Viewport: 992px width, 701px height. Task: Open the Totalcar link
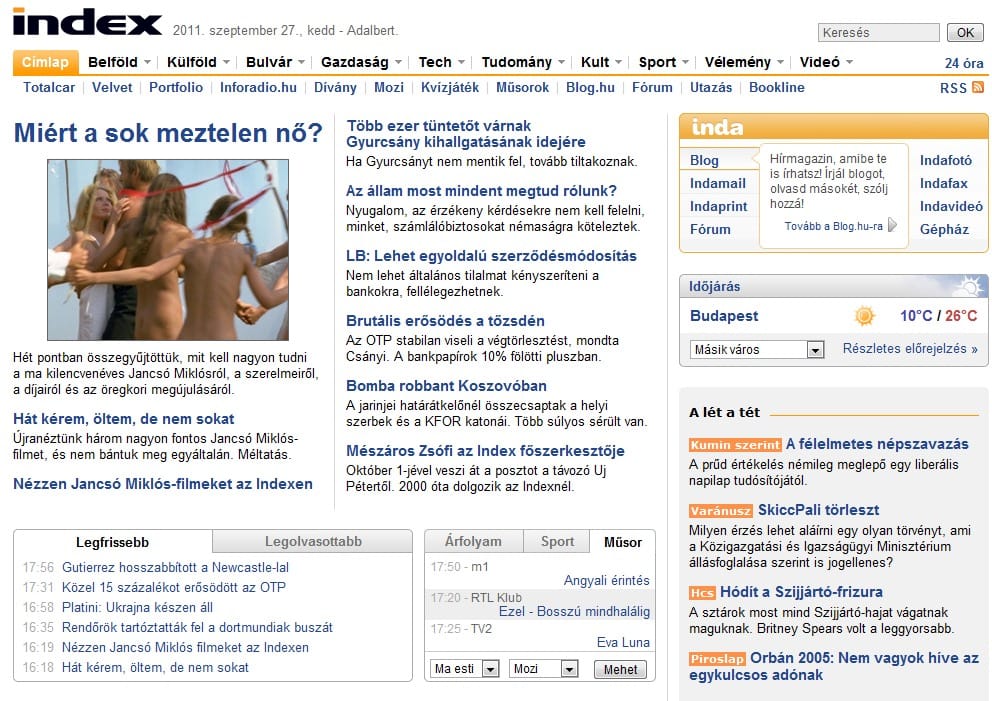click(x=49, y=87)
